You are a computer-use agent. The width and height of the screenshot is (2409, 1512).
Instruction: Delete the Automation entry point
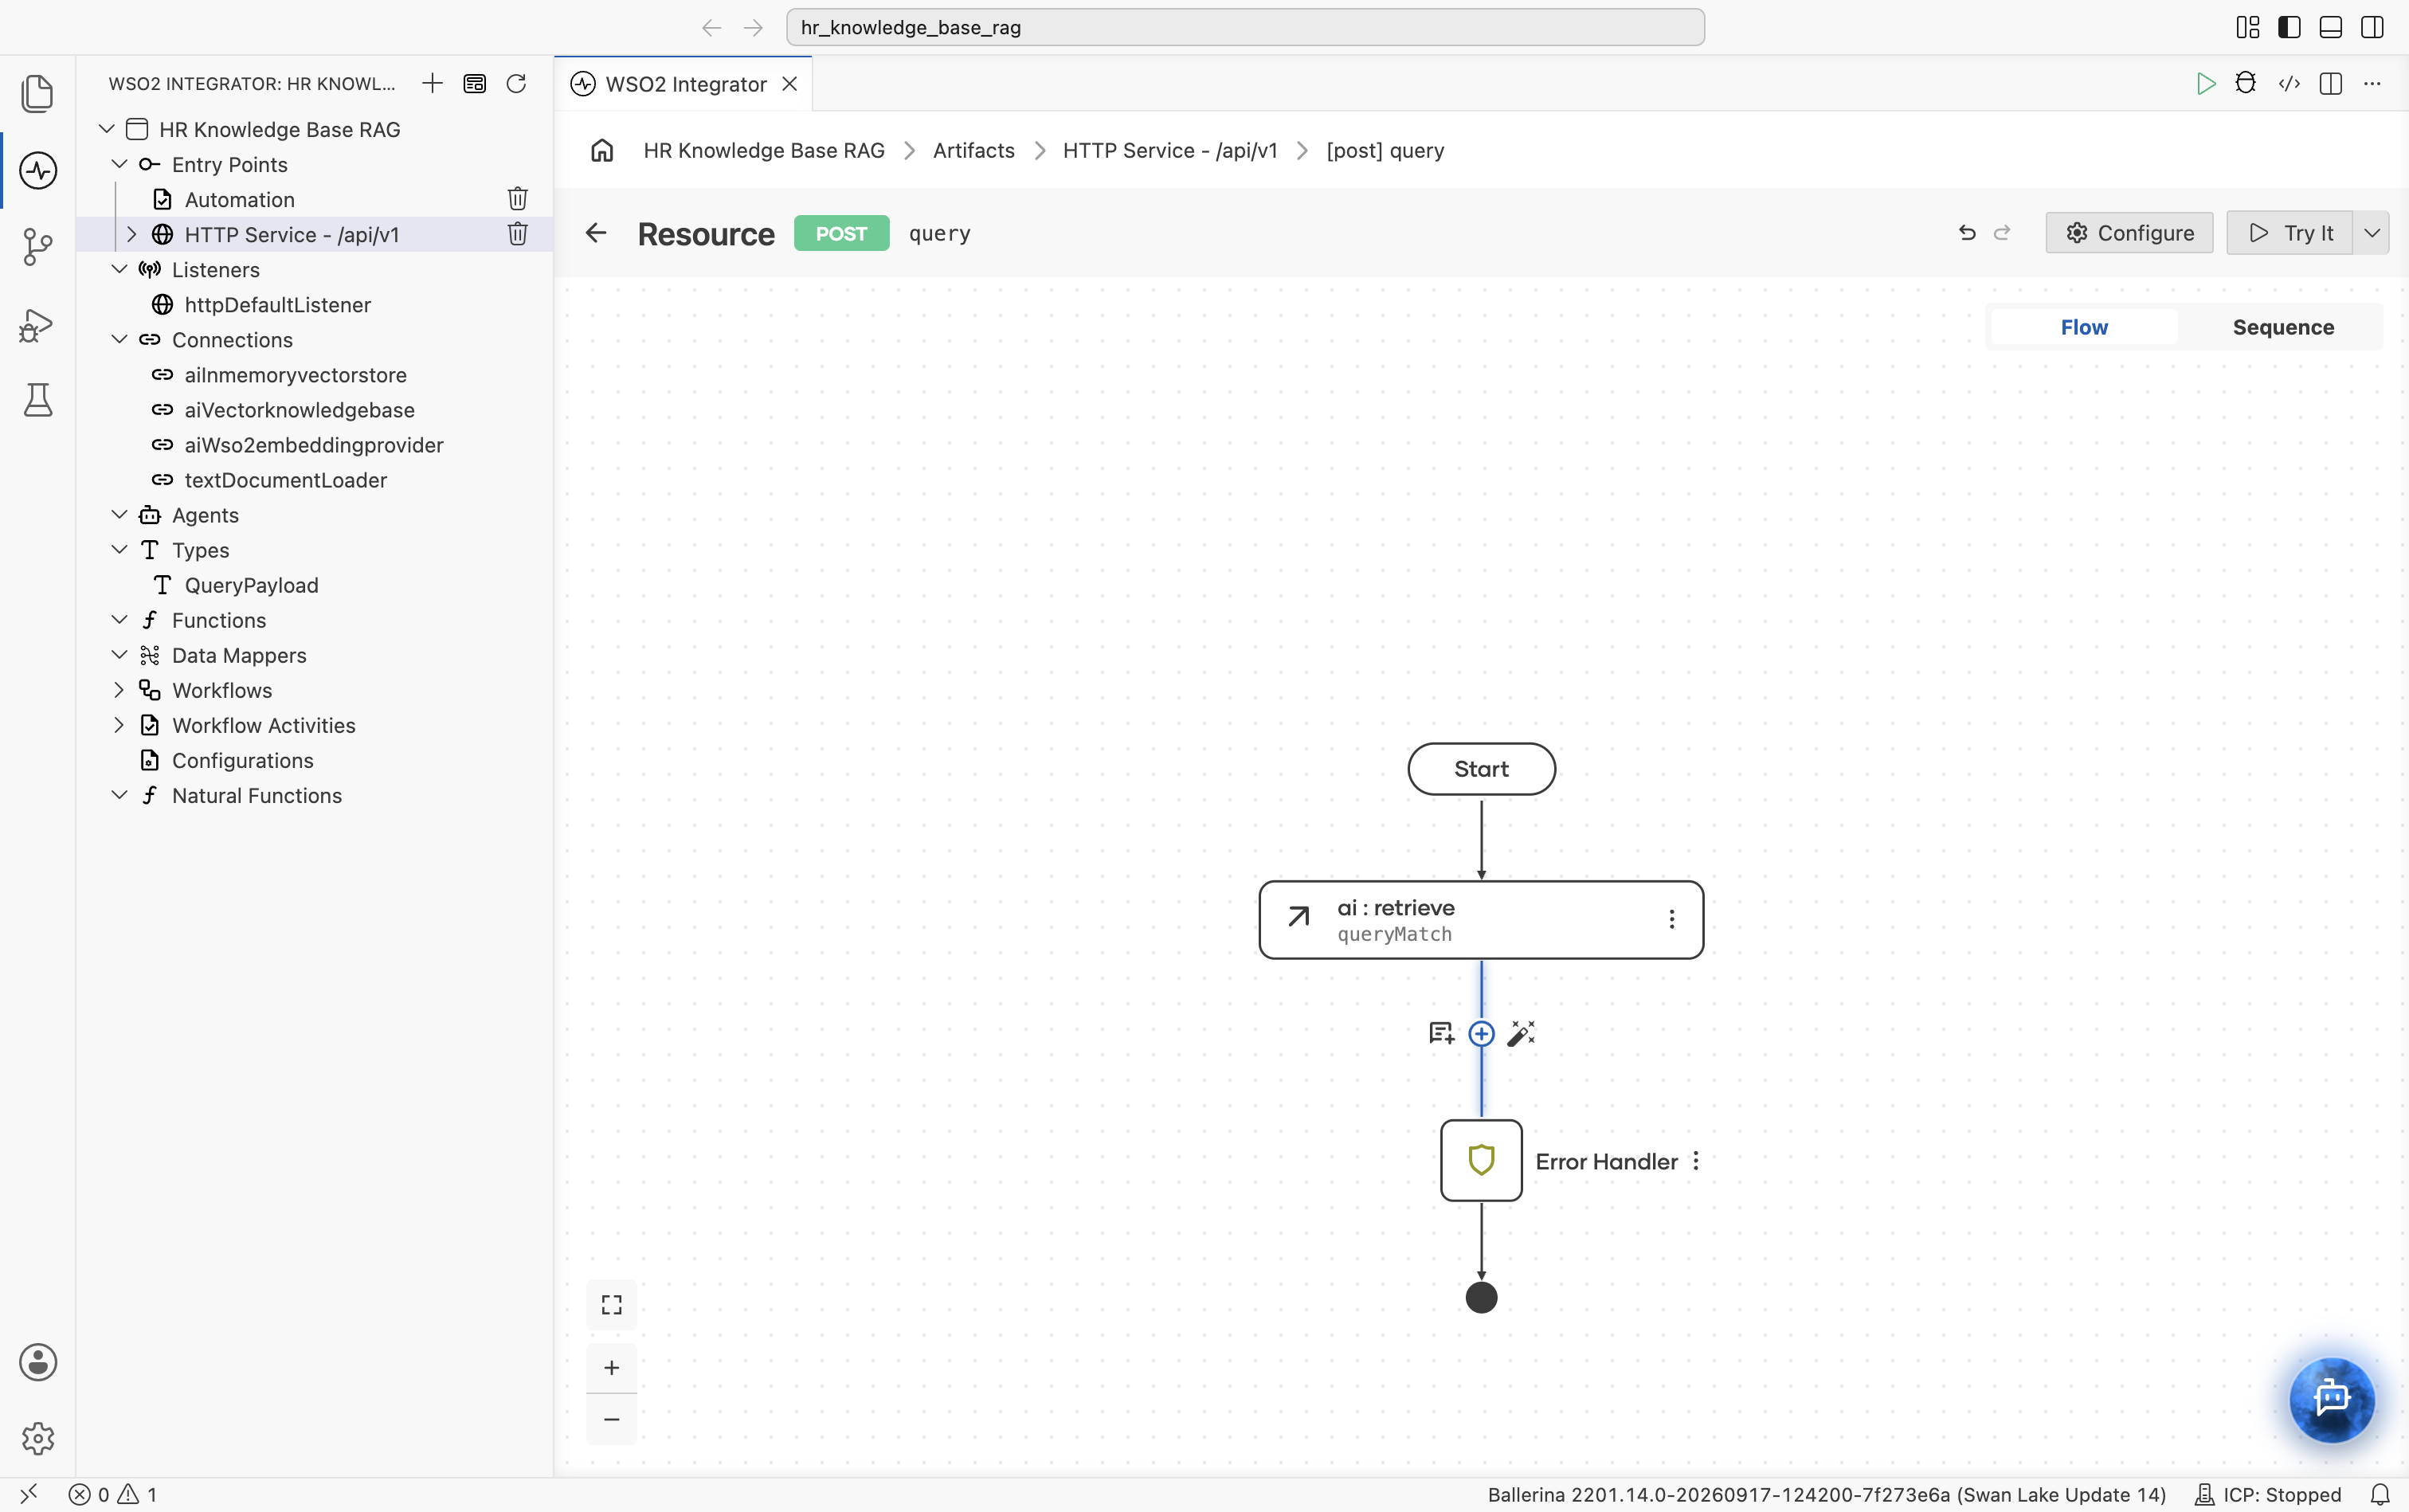coord(517,199)
